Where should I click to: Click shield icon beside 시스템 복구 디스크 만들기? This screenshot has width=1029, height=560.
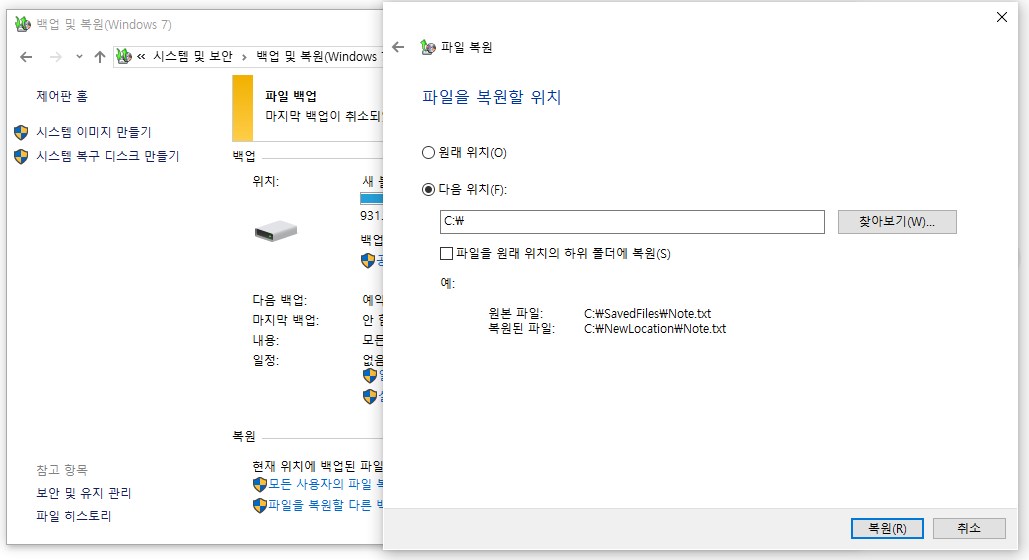(21, 156)
